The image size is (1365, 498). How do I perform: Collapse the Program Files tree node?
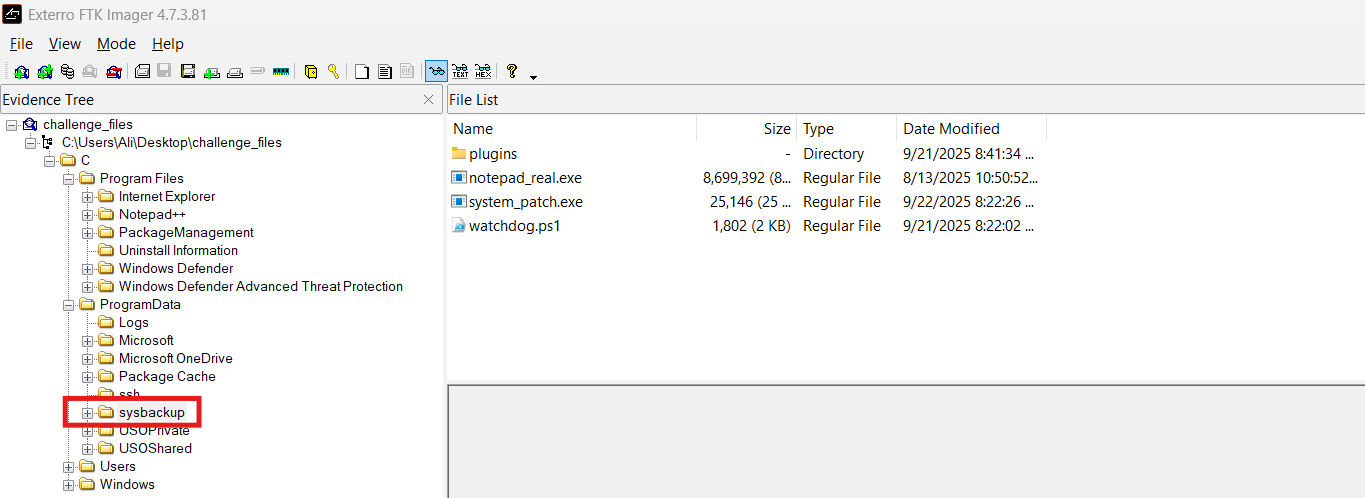[69, 179]
